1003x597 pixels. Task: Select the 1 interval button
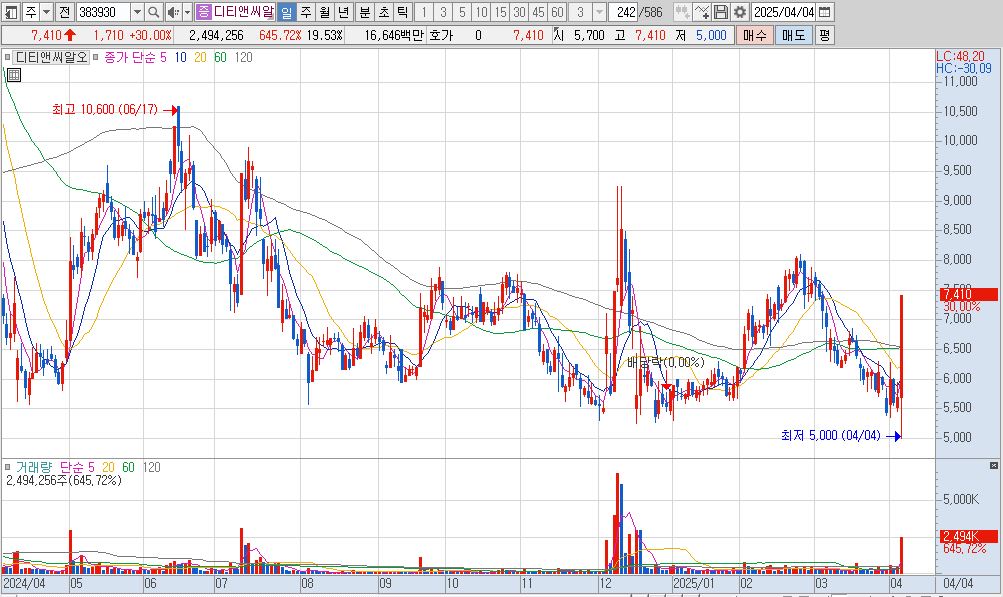(423, 12)
